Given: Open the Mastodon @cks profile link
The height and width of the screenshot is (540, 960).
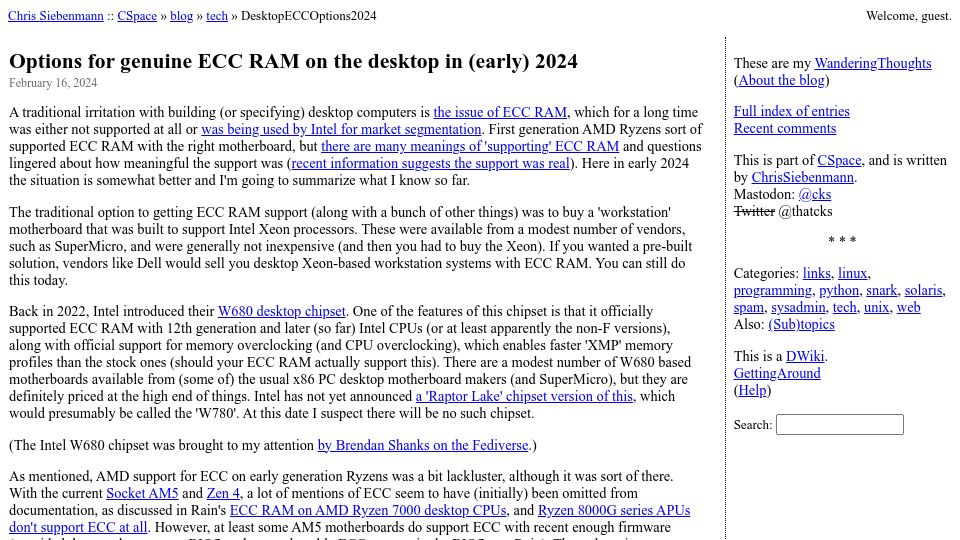Looking at the screenshot, I should [x=815, y=194].
